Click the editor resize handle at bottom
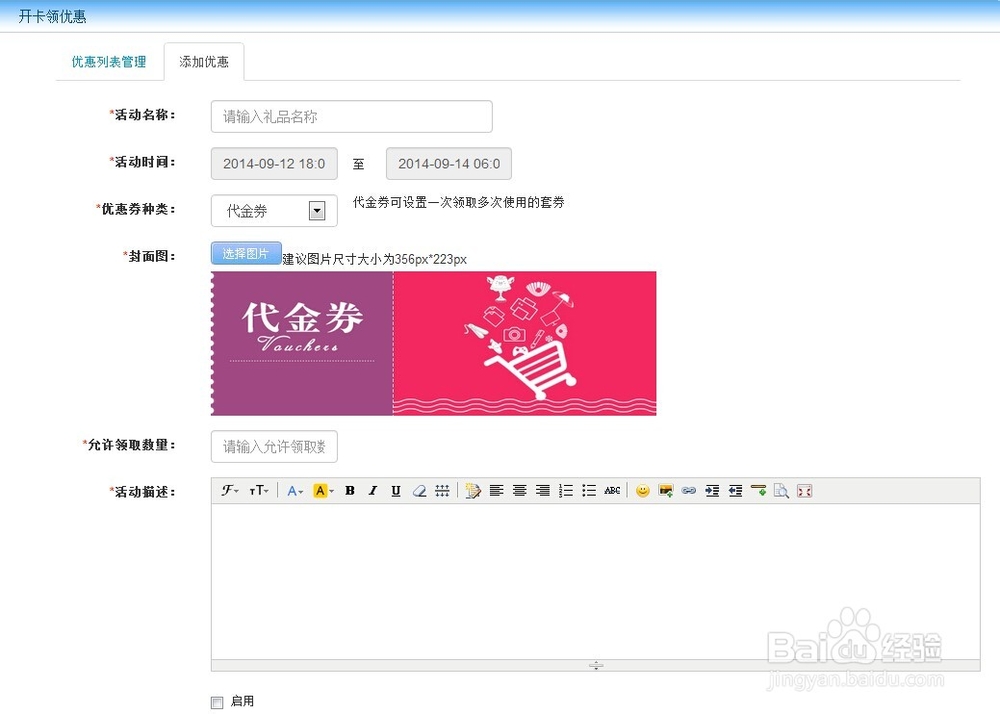 [x=596, y=666]
